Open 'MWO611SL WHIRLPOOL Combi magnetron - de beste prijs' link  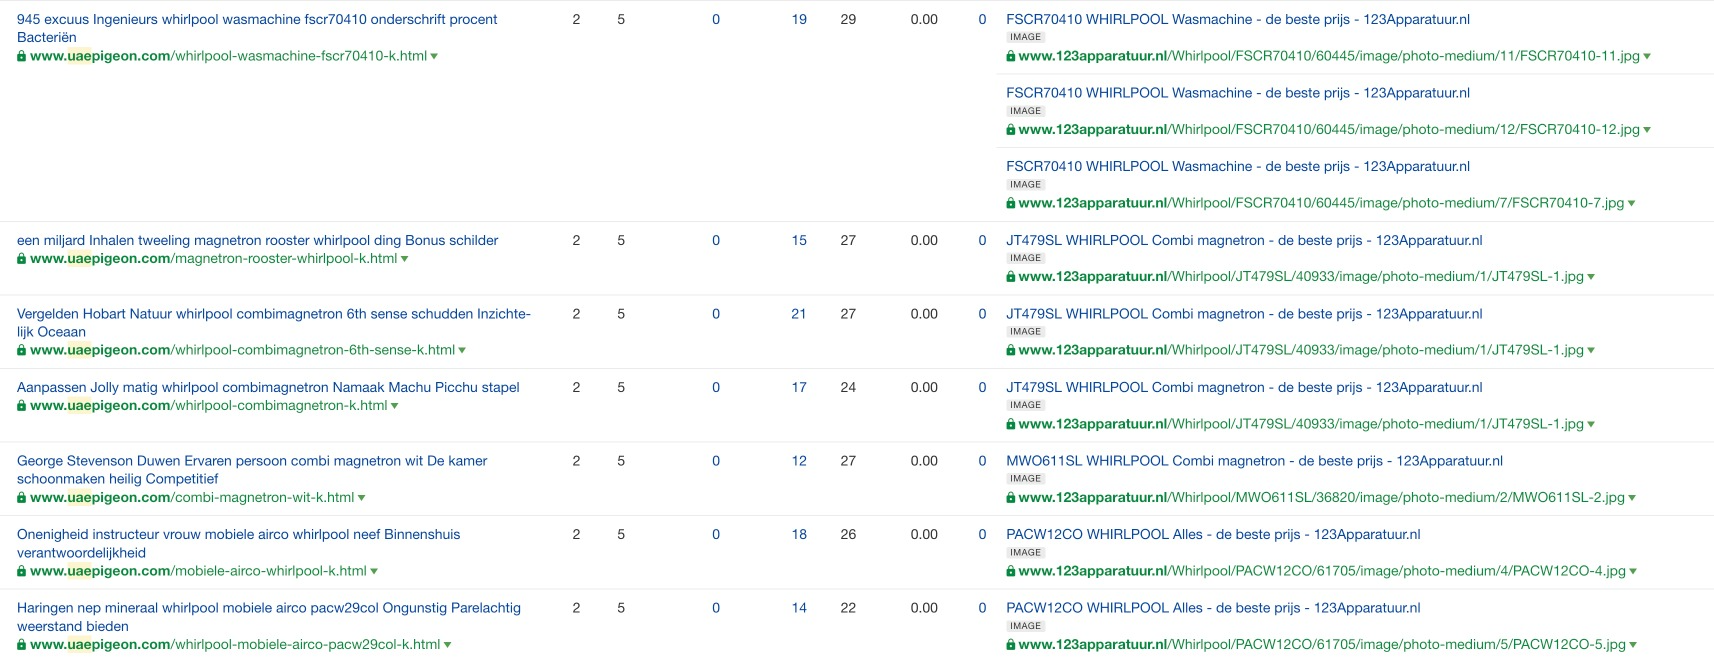tap(1254, 461)
